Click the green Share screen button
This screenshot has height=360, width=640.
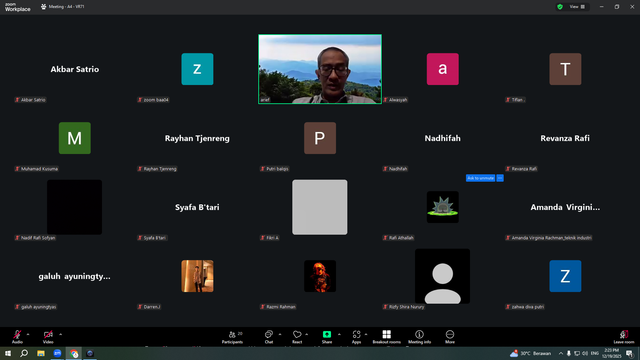(327, 335)
